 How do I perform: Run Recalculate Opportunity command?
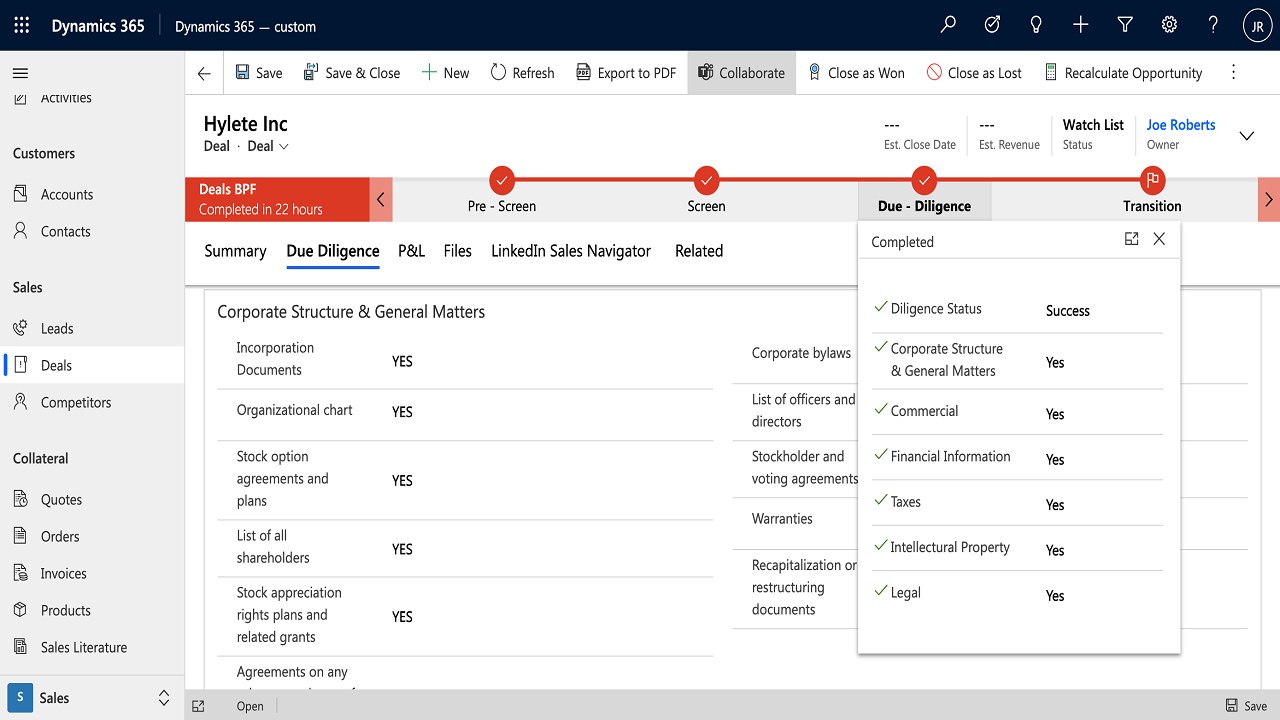point(1123,73)
